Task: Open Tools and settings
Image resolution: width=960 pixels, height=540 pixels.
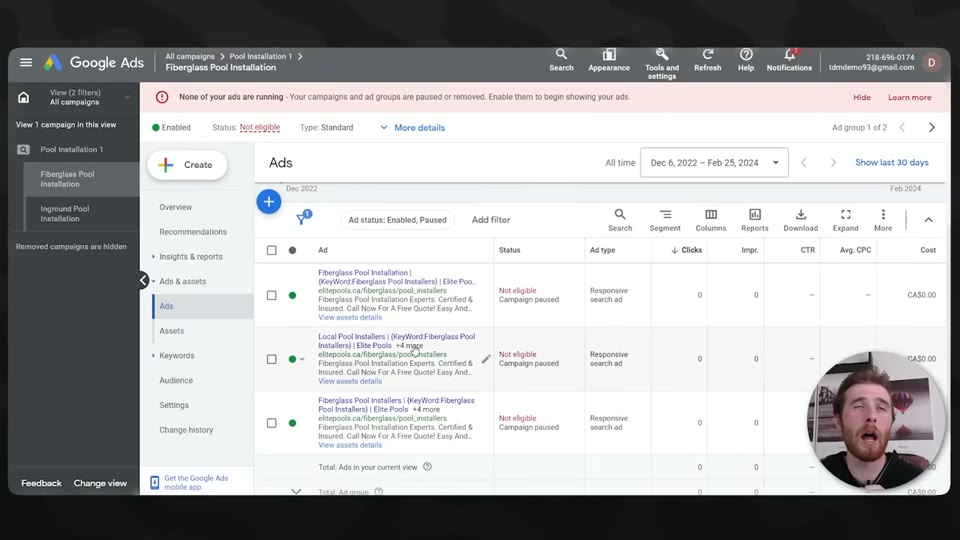Action: pyautogui.click(x=662, y=64)
